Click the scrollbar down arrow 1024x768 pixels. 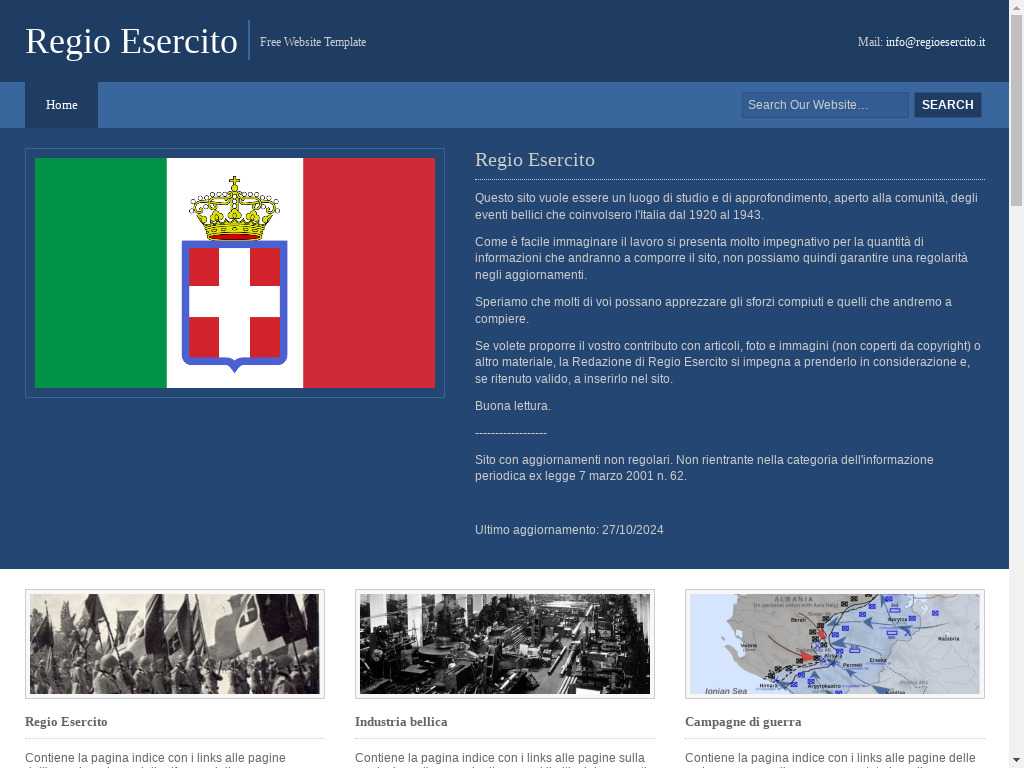(1017, 761)
